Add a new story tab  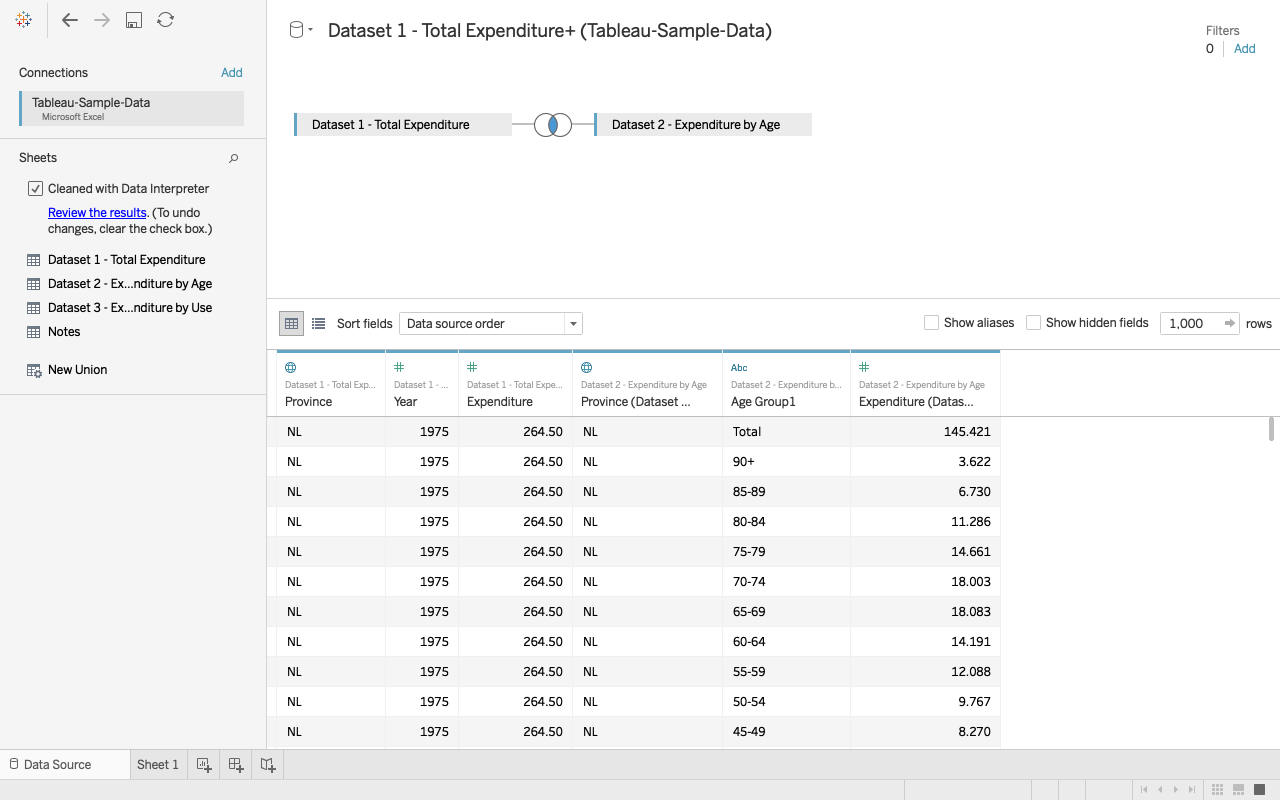(268, 764)
